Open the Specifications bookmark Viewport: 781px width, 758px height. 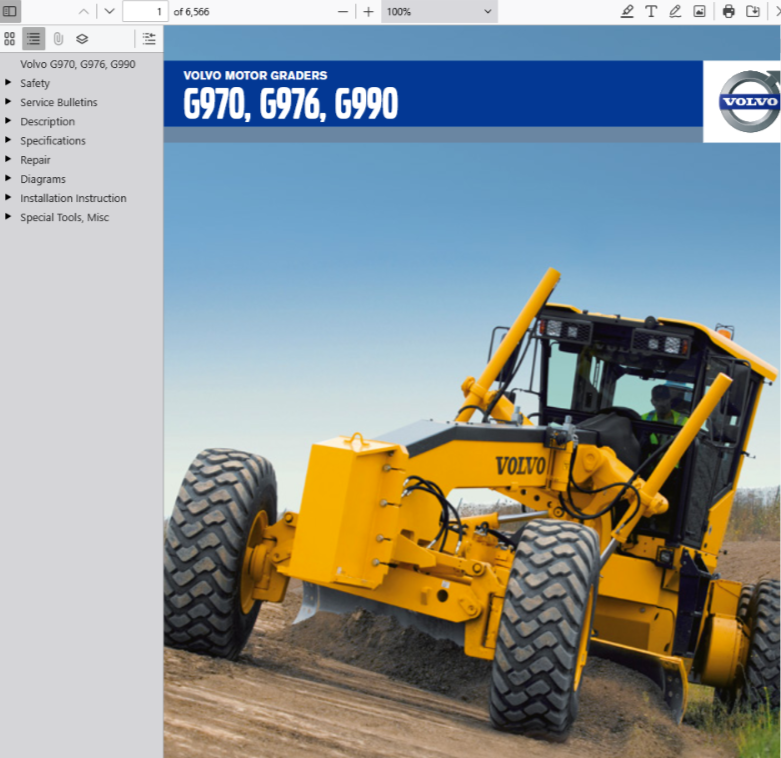pos(53,140)
